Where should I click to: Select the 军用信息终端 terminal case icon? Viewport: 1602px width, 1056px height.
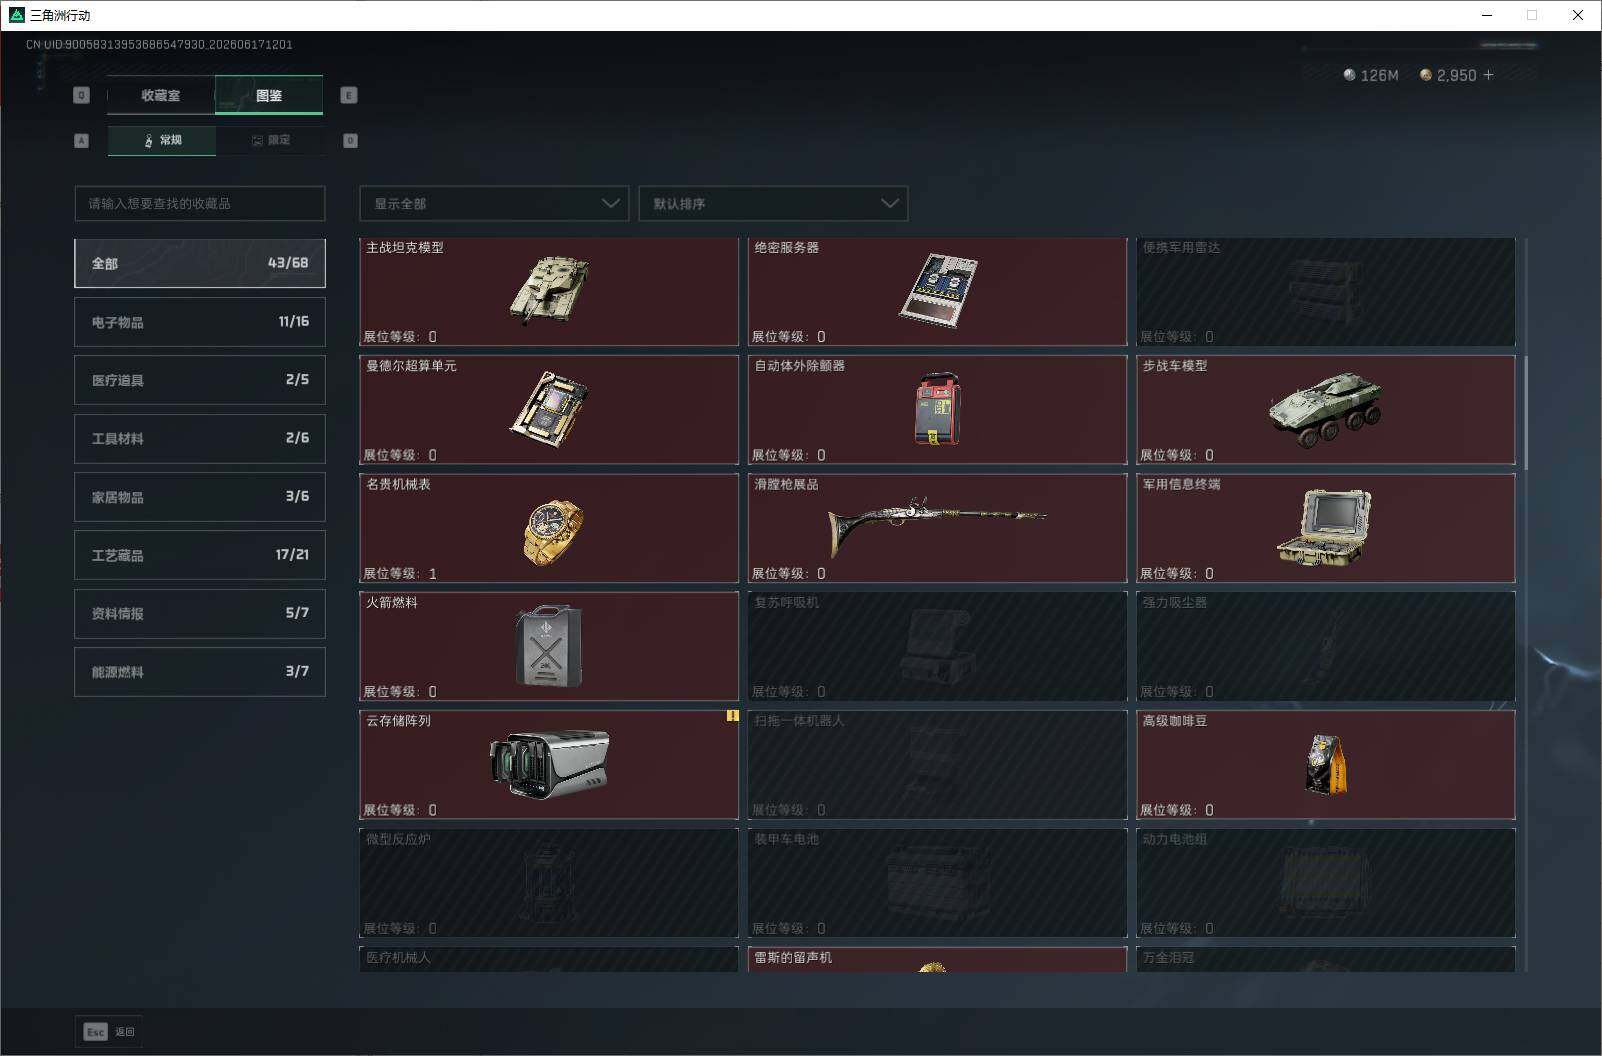tap(1324, 528)
